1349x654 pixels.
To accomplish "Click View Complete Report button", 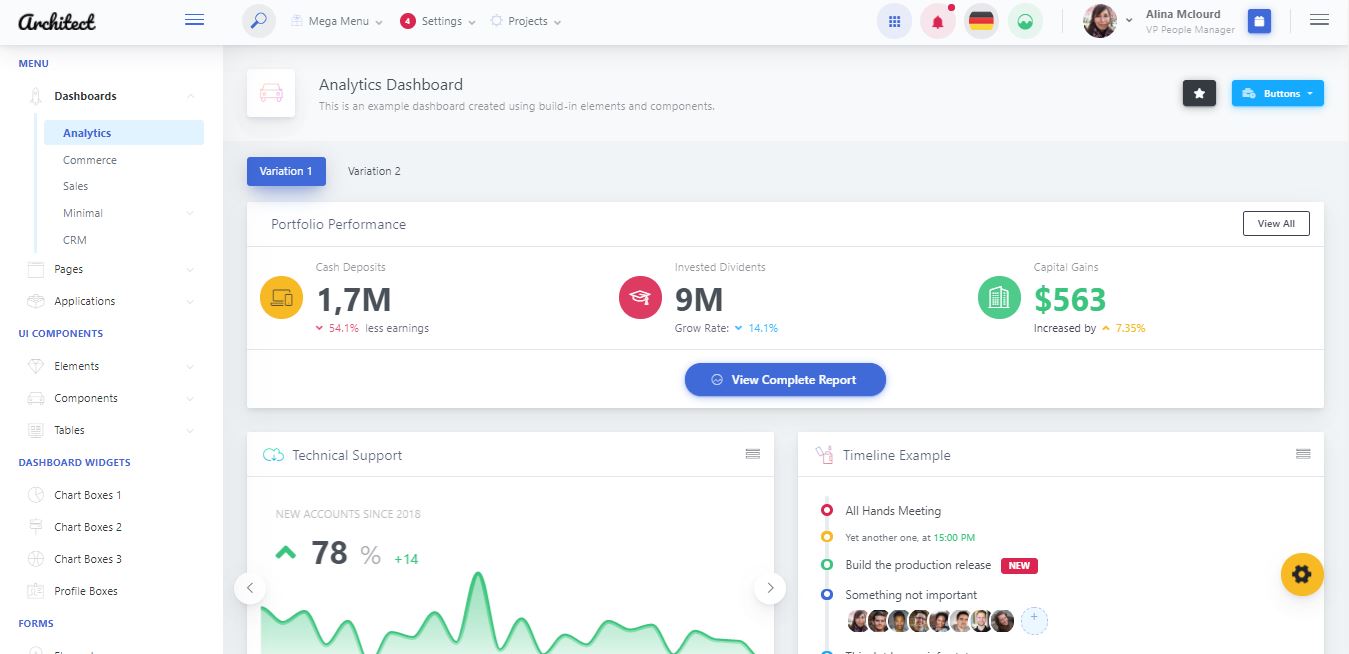I will tap(785, 380).
